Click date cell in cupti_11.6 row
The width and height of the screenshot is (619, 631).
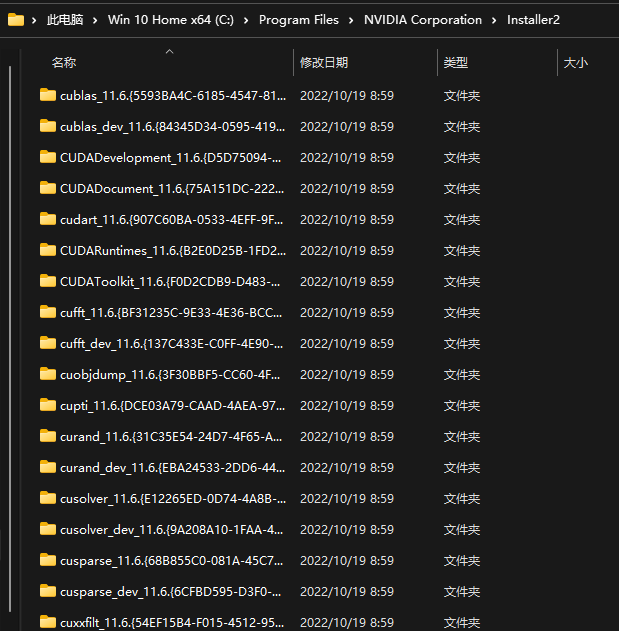point(347,406)
